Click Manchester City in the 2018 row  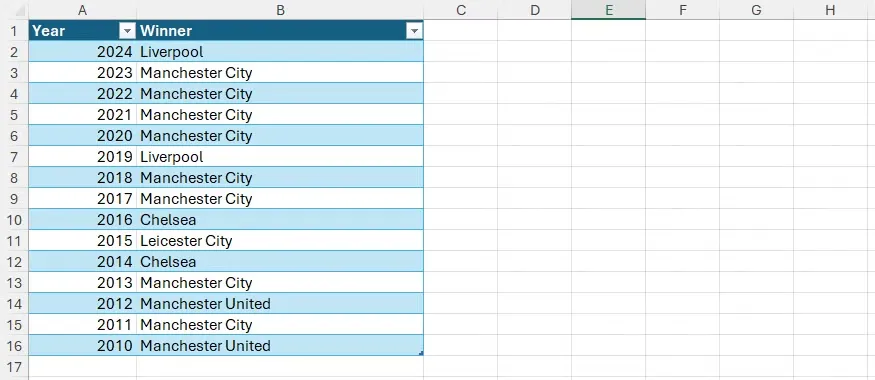(280, 178)
